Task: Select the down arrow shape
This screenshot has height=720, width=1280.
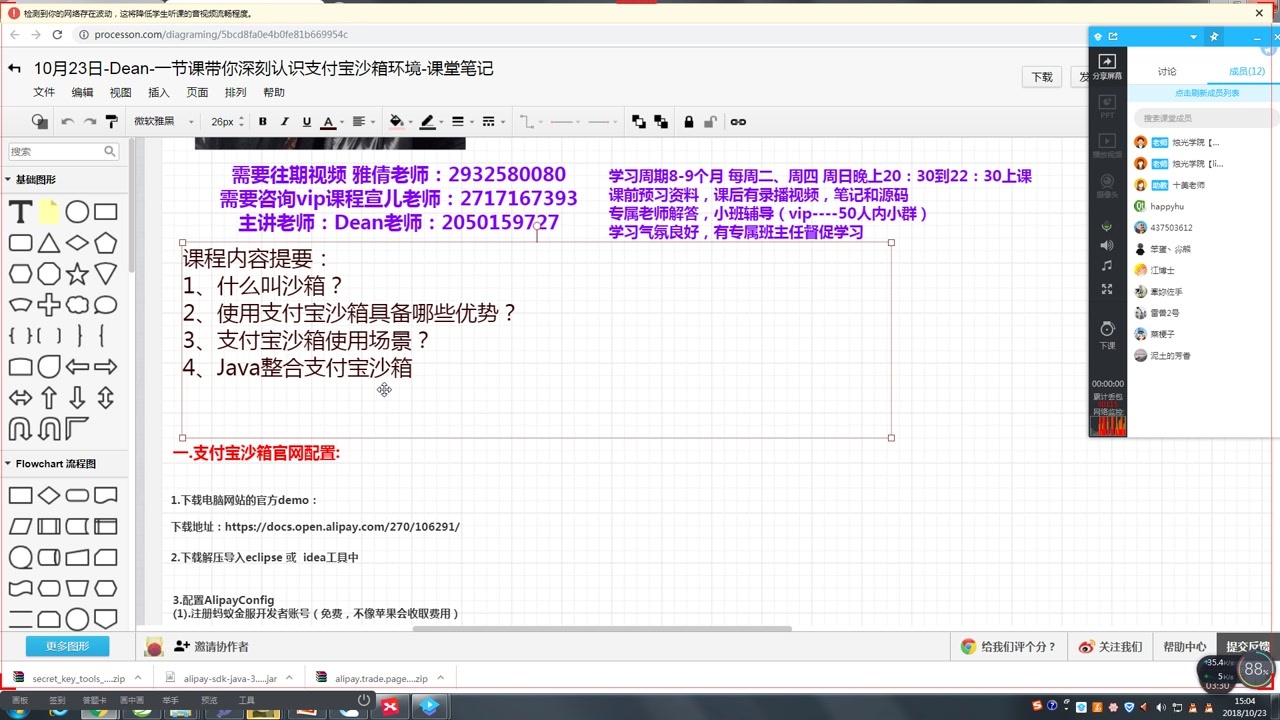Action: [77, 398]
